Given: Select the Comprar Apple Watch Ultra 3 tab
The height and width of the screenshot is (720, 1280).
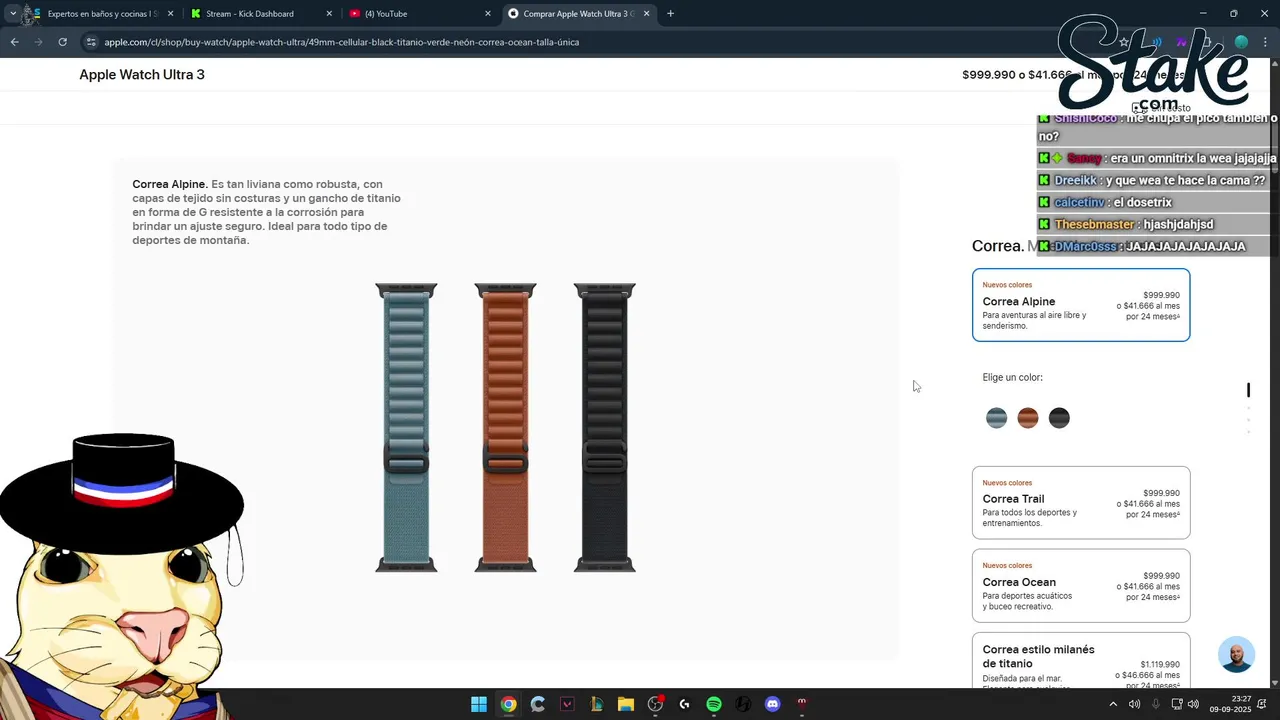Looking at the screenshot, I should click(x=578, y=14).
